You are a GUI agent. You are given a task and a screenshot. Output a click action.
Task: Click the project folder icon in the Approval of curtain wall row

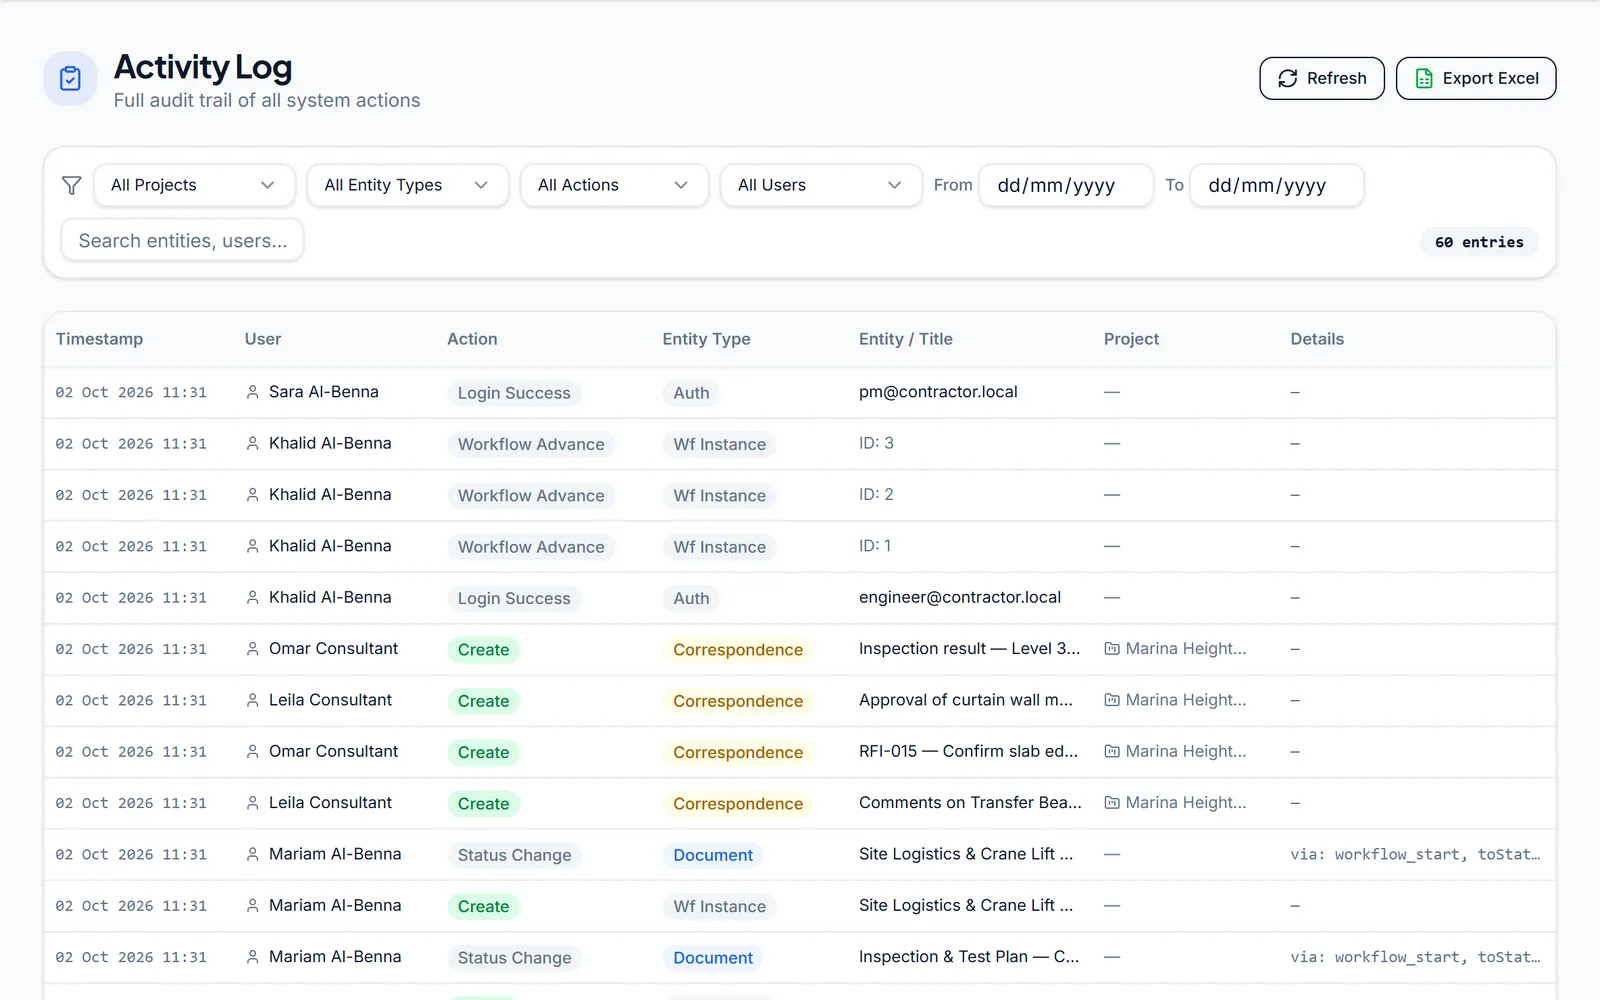point(1112,700)
